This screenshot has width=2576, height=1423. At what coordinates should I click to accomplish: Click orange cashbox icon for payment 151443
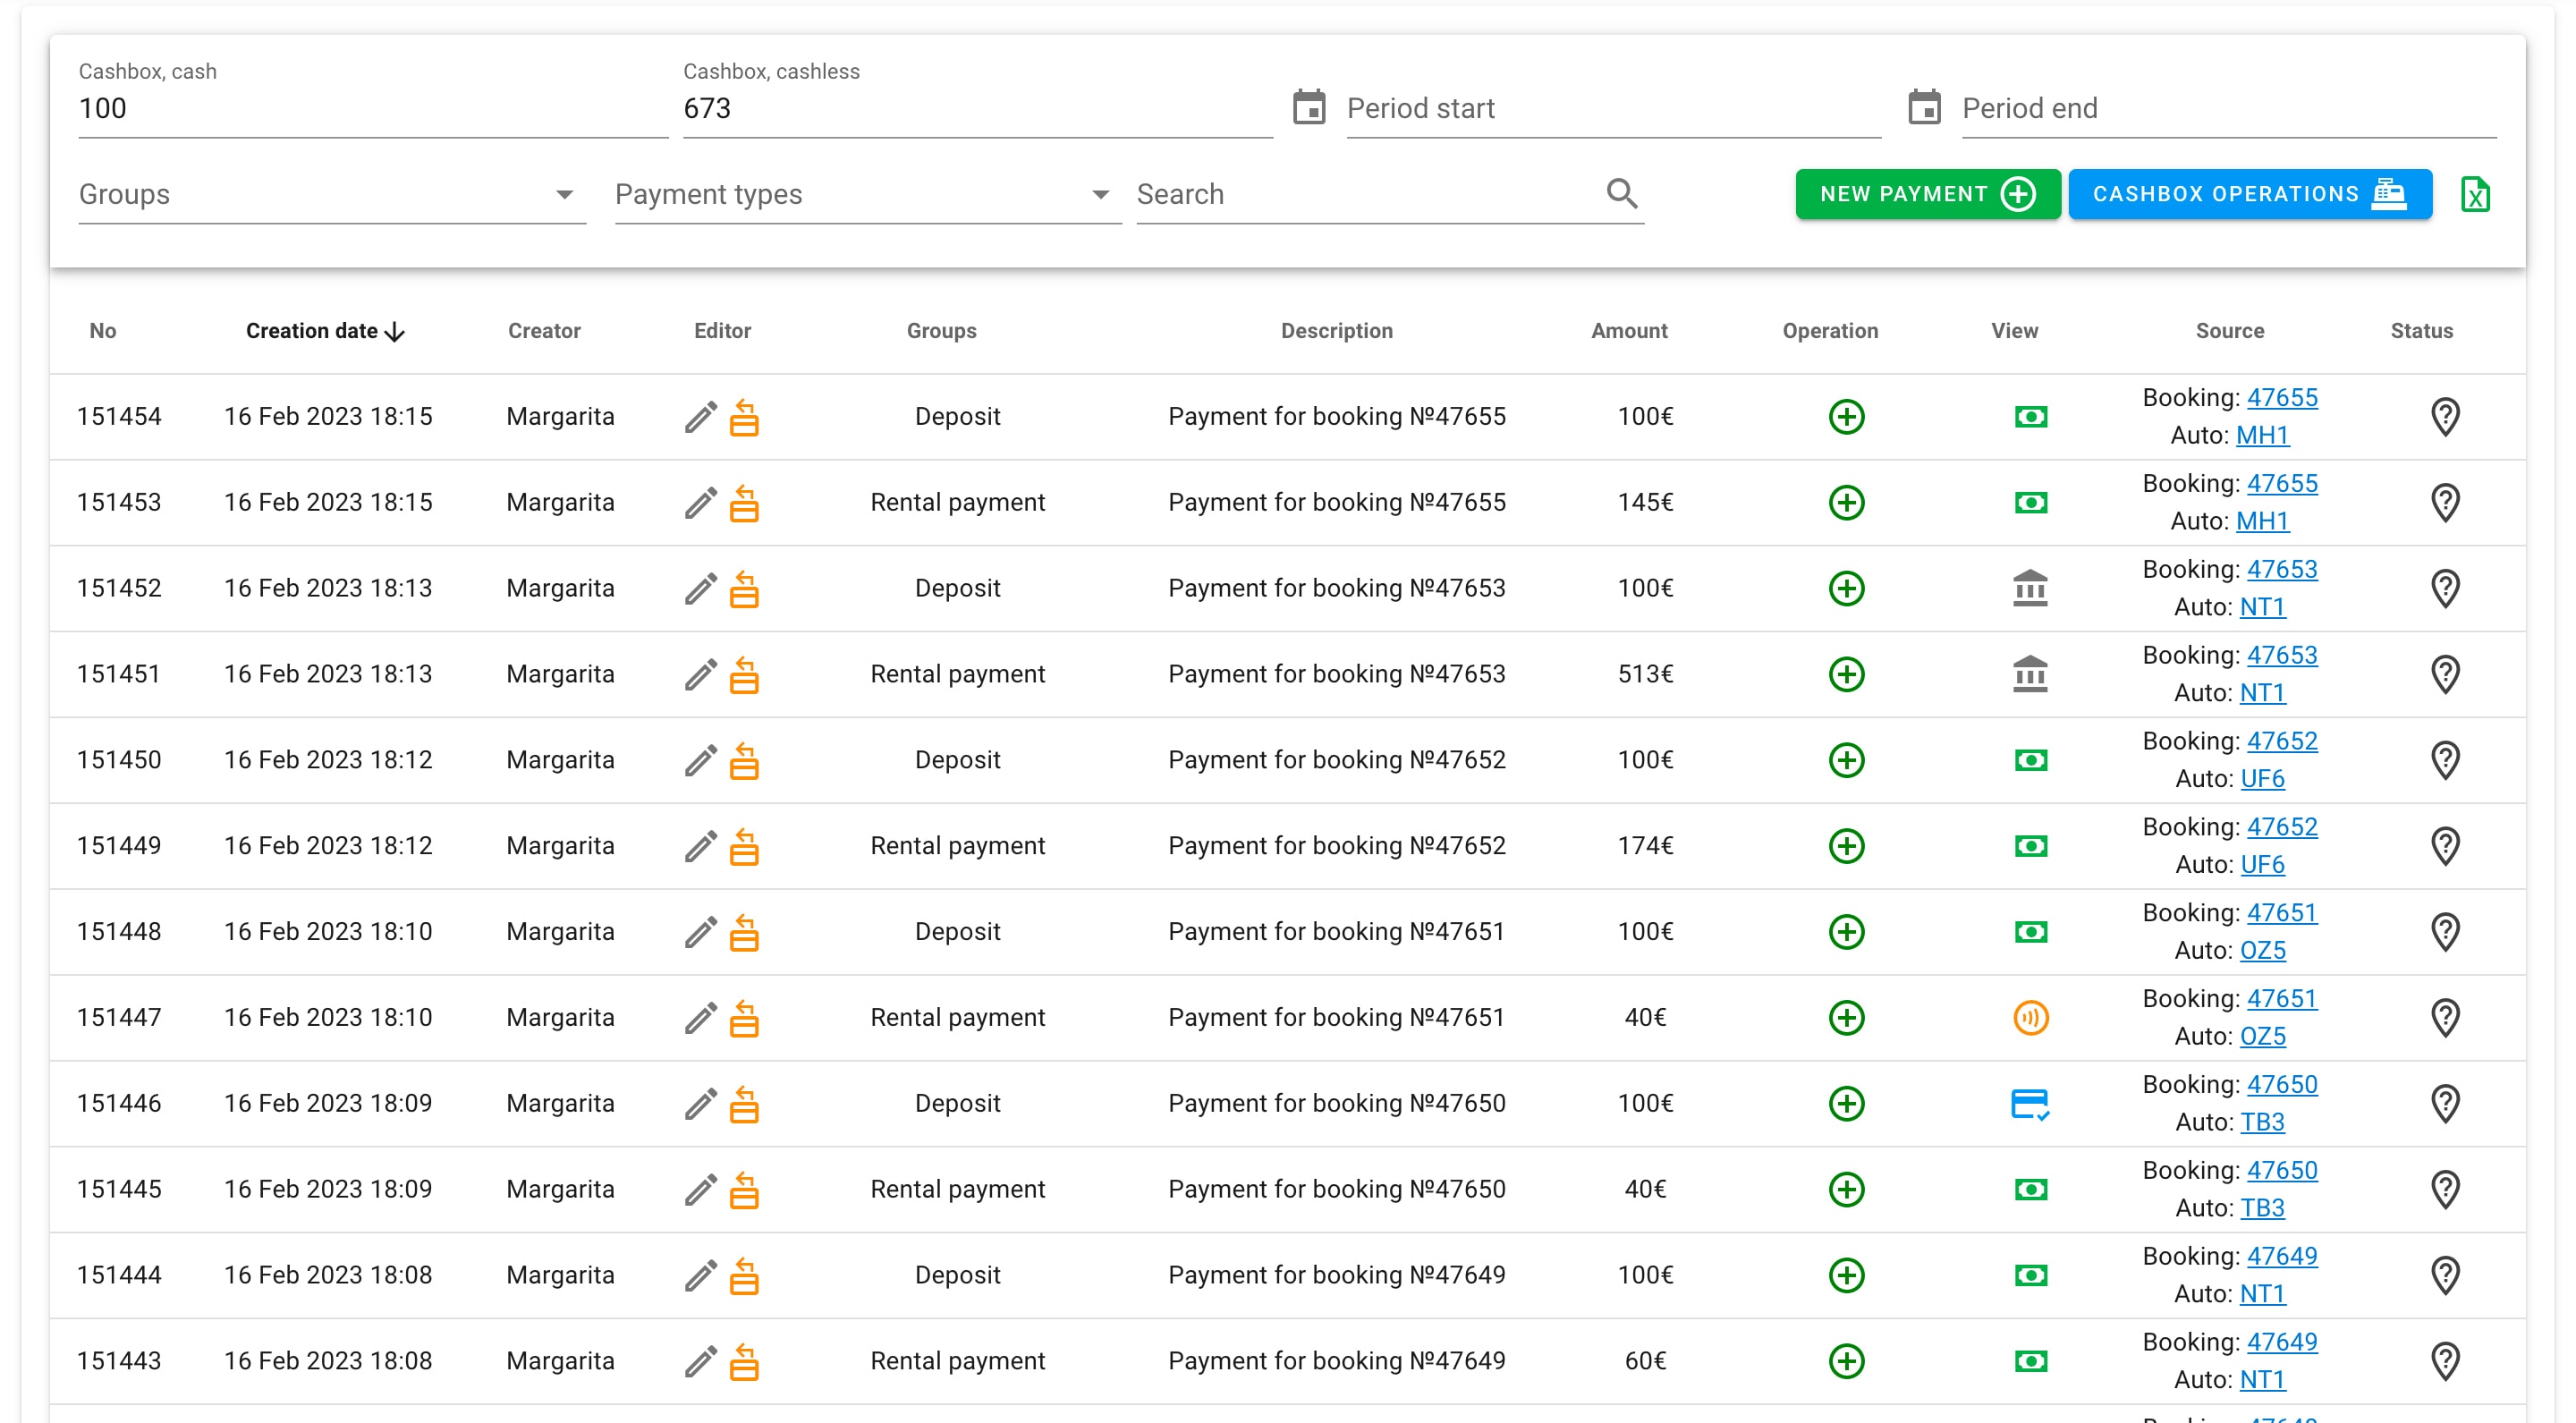[744, 1362]
